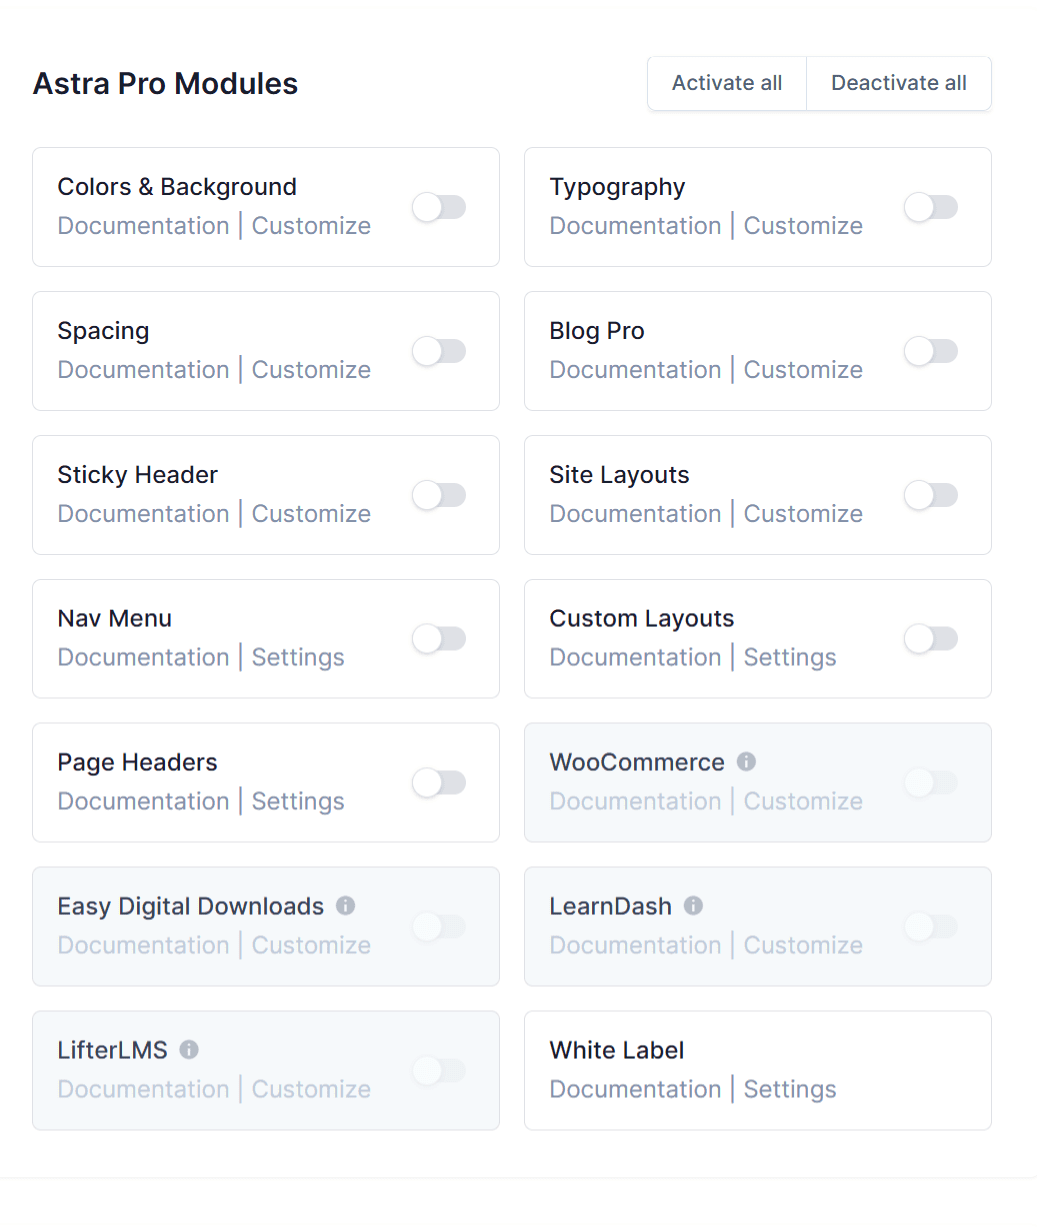Image resolution: width=1037 pixels, height=1230 pixels.
Task: Open Settings link for White Label
Action: click(x=789, y=1090)
